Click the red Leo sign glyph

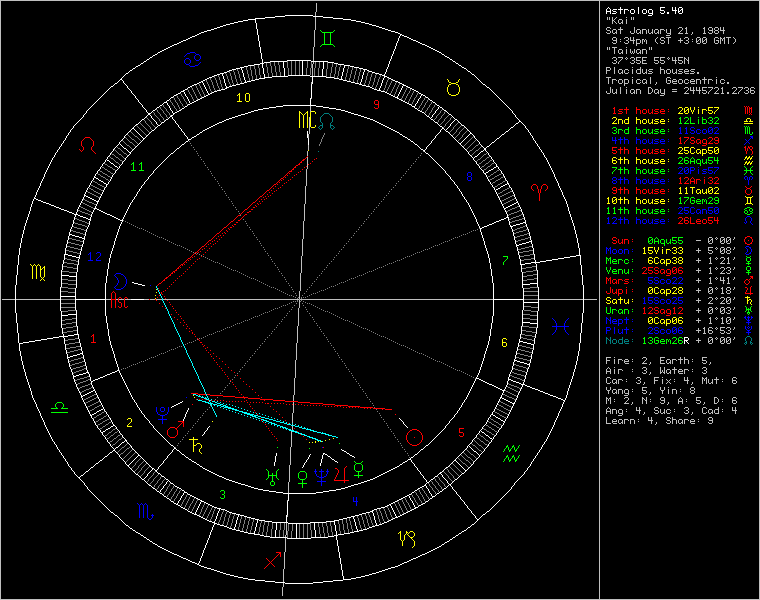click(89, 146)
